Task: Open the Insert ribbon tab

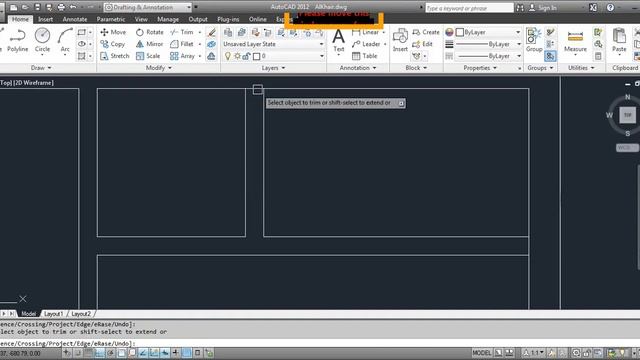Action: pos(45,19)
